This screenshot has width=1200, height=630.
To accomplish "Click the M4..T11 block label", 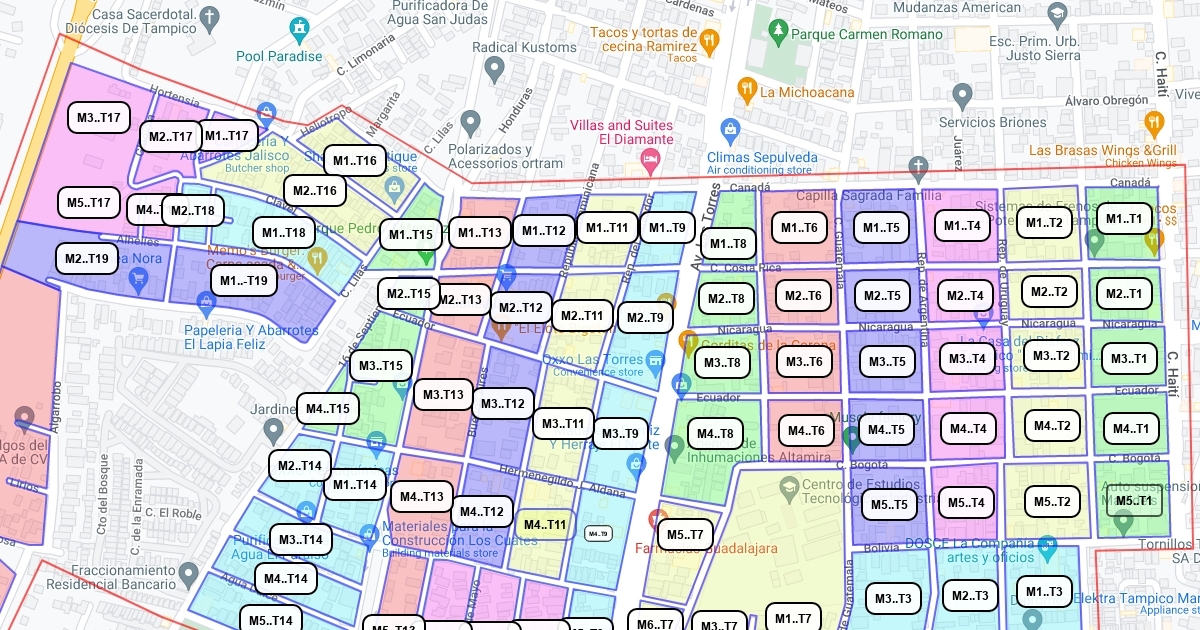I will tap(545, 525).
